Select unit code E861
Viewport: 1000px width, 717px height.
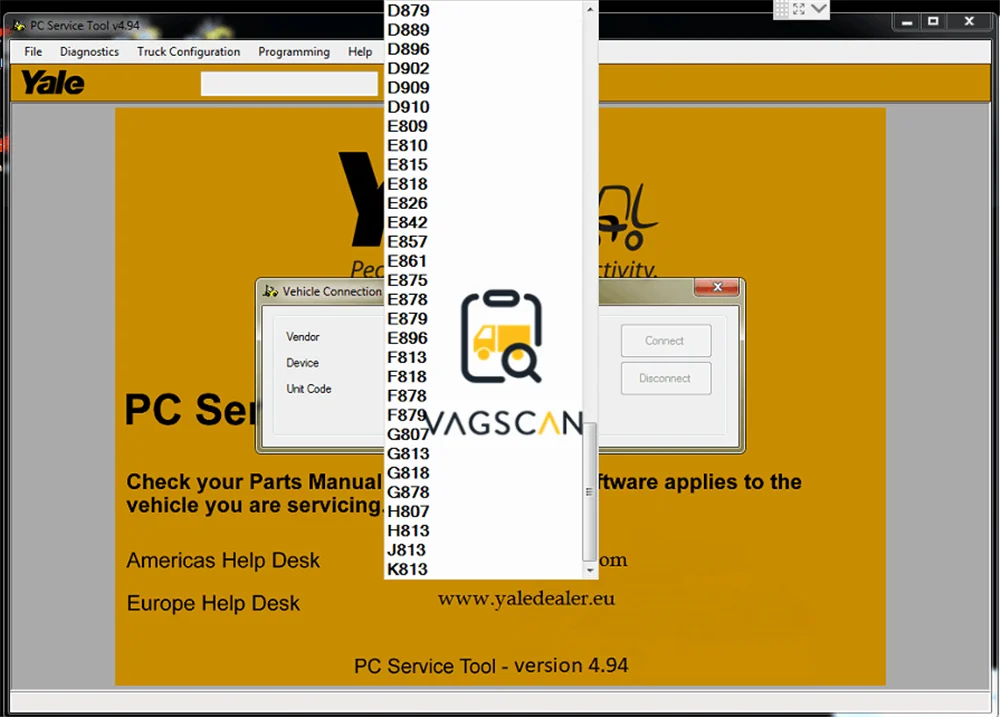pos(483,261)
